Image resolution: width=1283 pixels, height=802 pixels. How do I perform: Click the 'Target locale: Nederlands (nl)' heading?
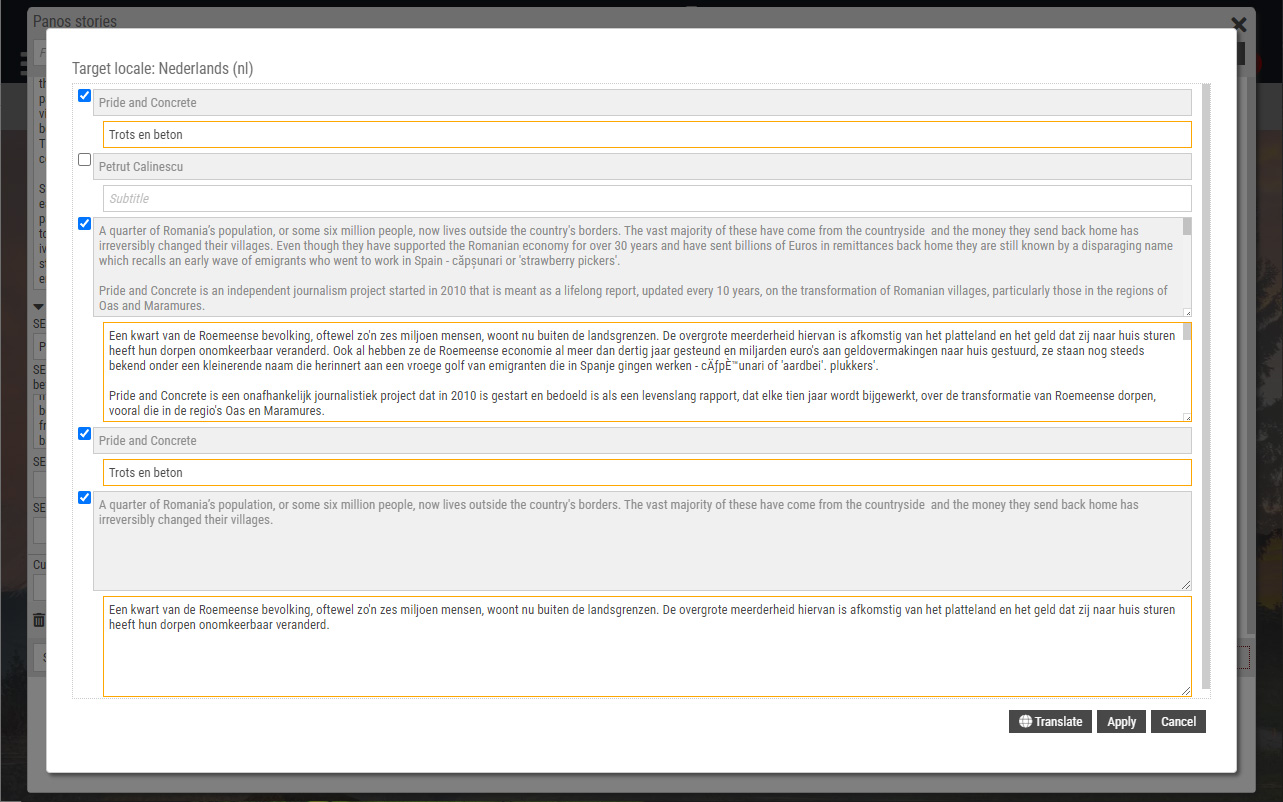(x=162, y=69)
